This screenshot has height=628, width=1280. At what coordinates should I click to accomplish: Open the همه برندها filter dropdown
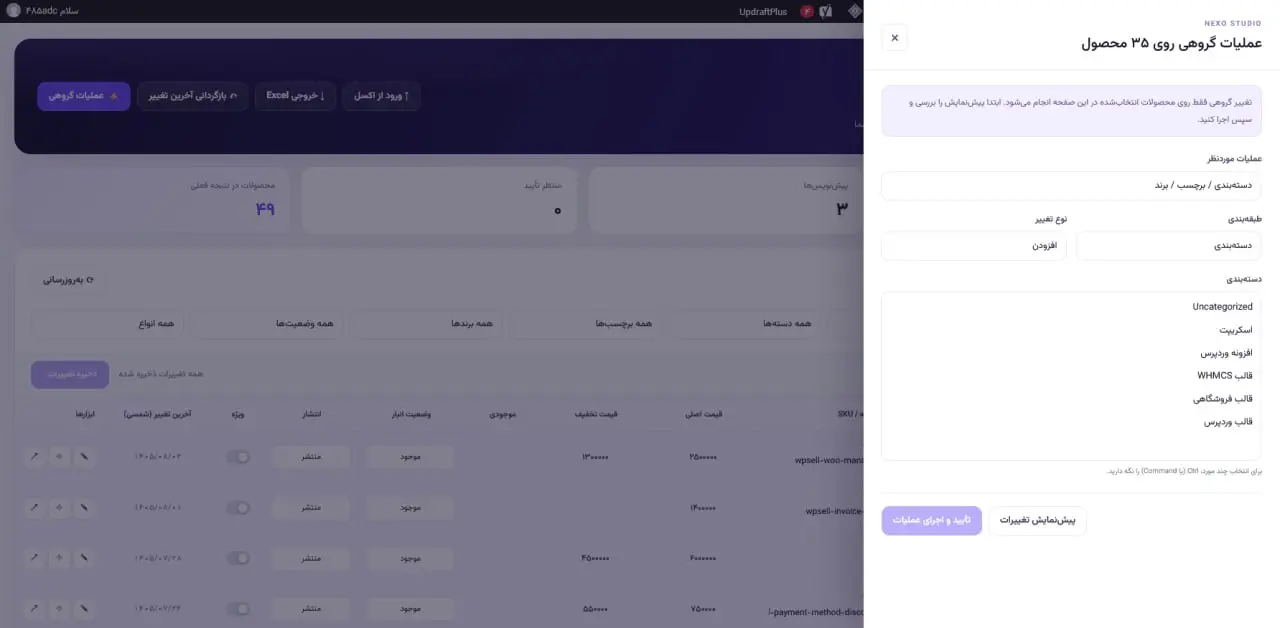(x=425, y=324)
